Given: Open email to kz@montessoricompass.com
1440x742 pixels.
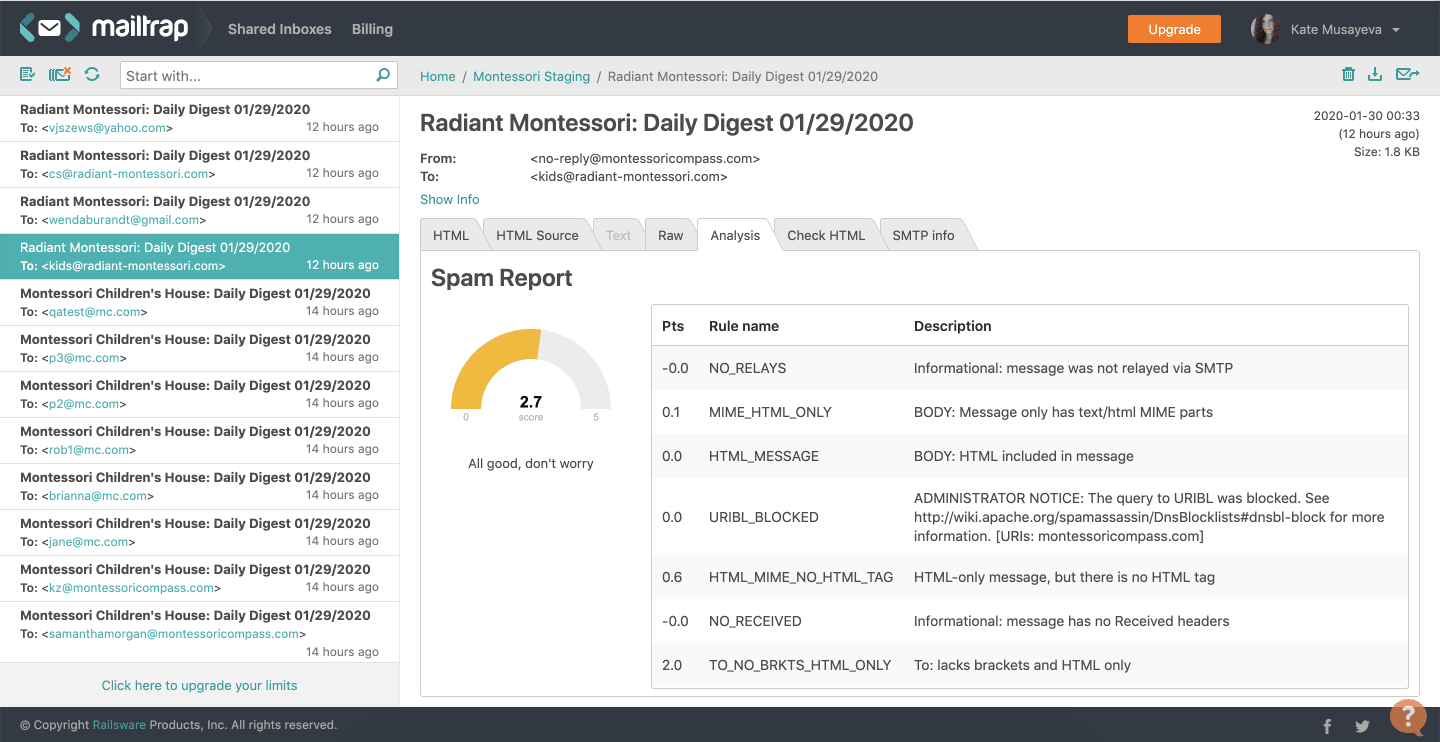Looking at the screenshot, I should [199, 578].
